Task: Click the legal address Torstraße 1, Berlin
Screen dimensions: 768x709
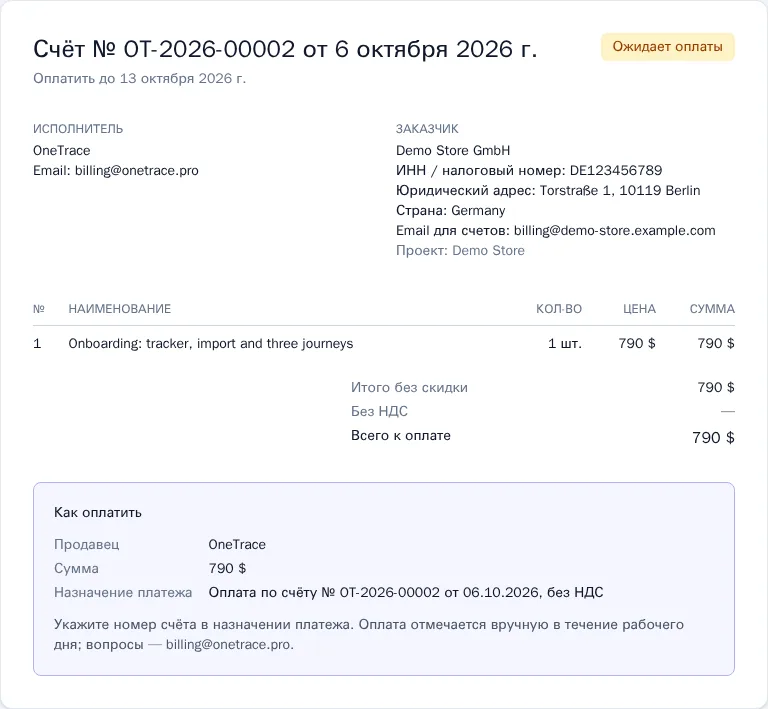Action: [620, 190]
